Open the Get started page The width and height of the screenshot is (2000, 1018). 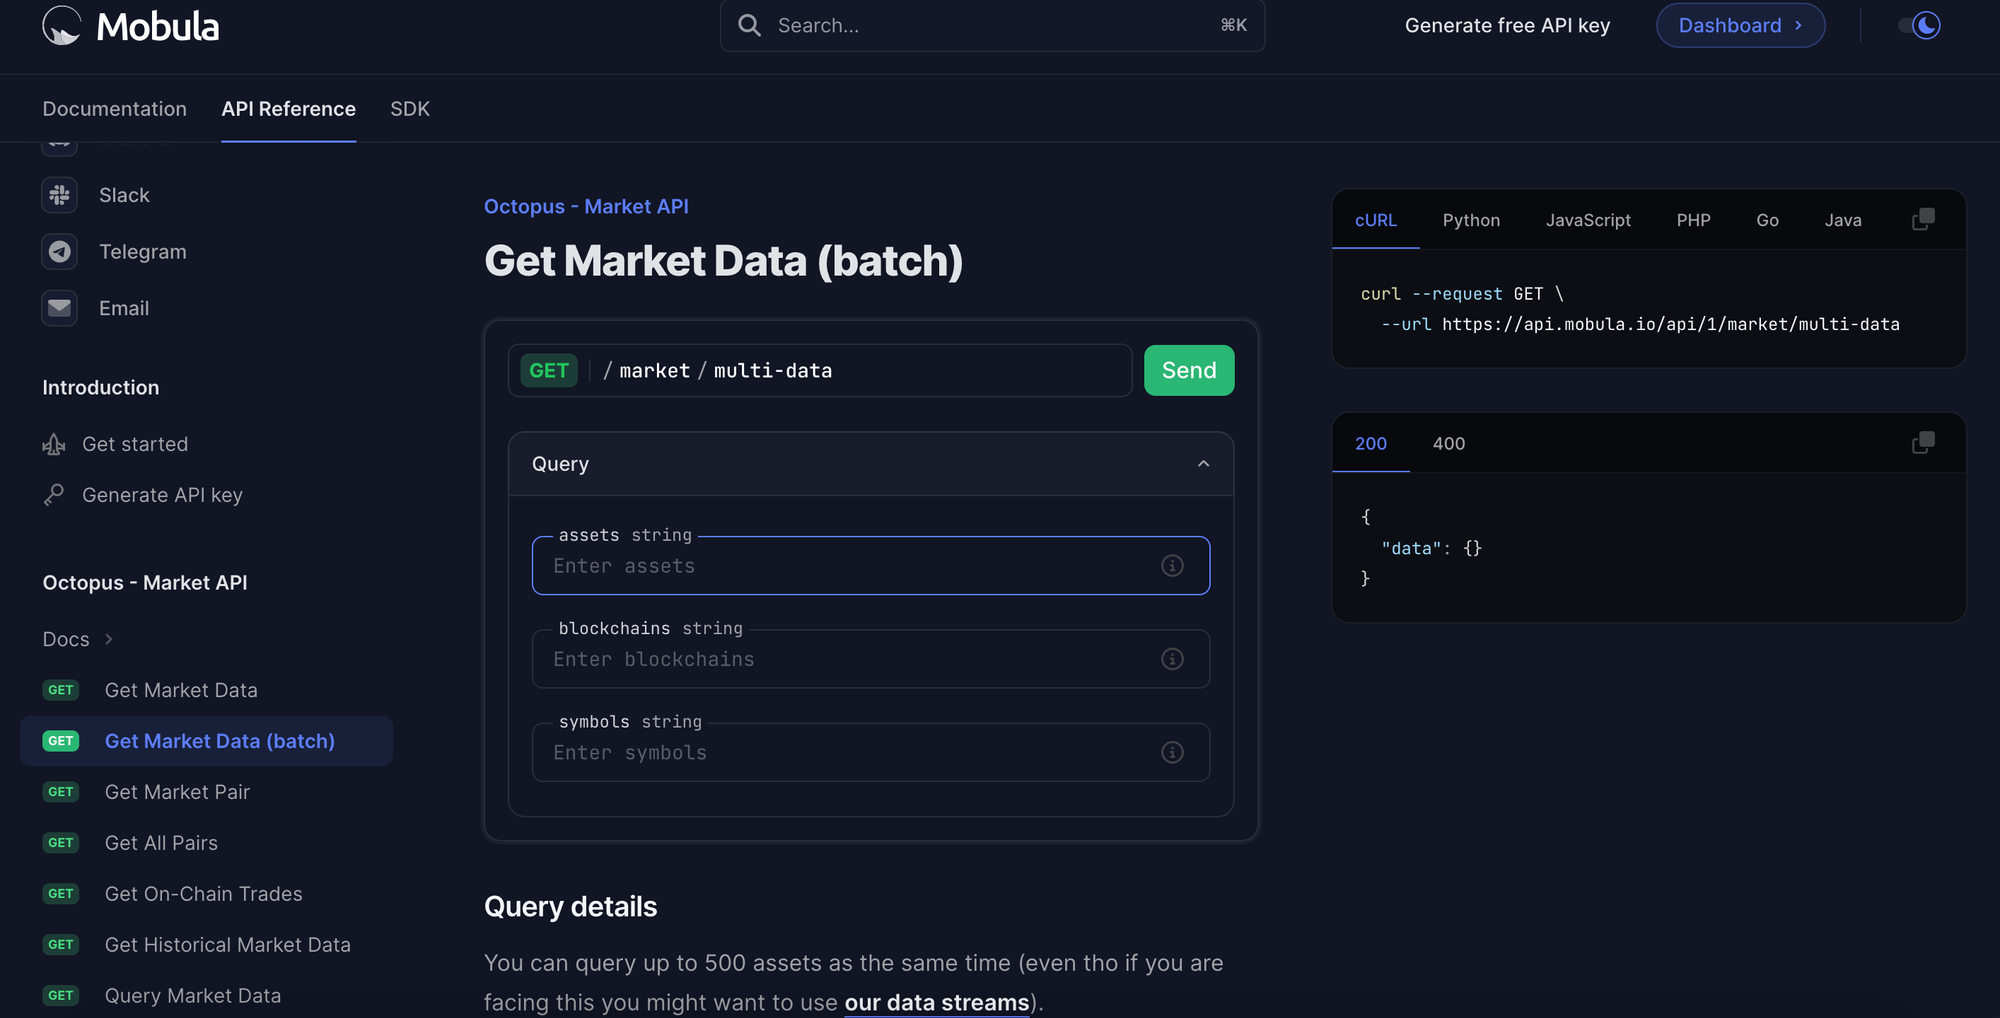click(x=135, y=444)
